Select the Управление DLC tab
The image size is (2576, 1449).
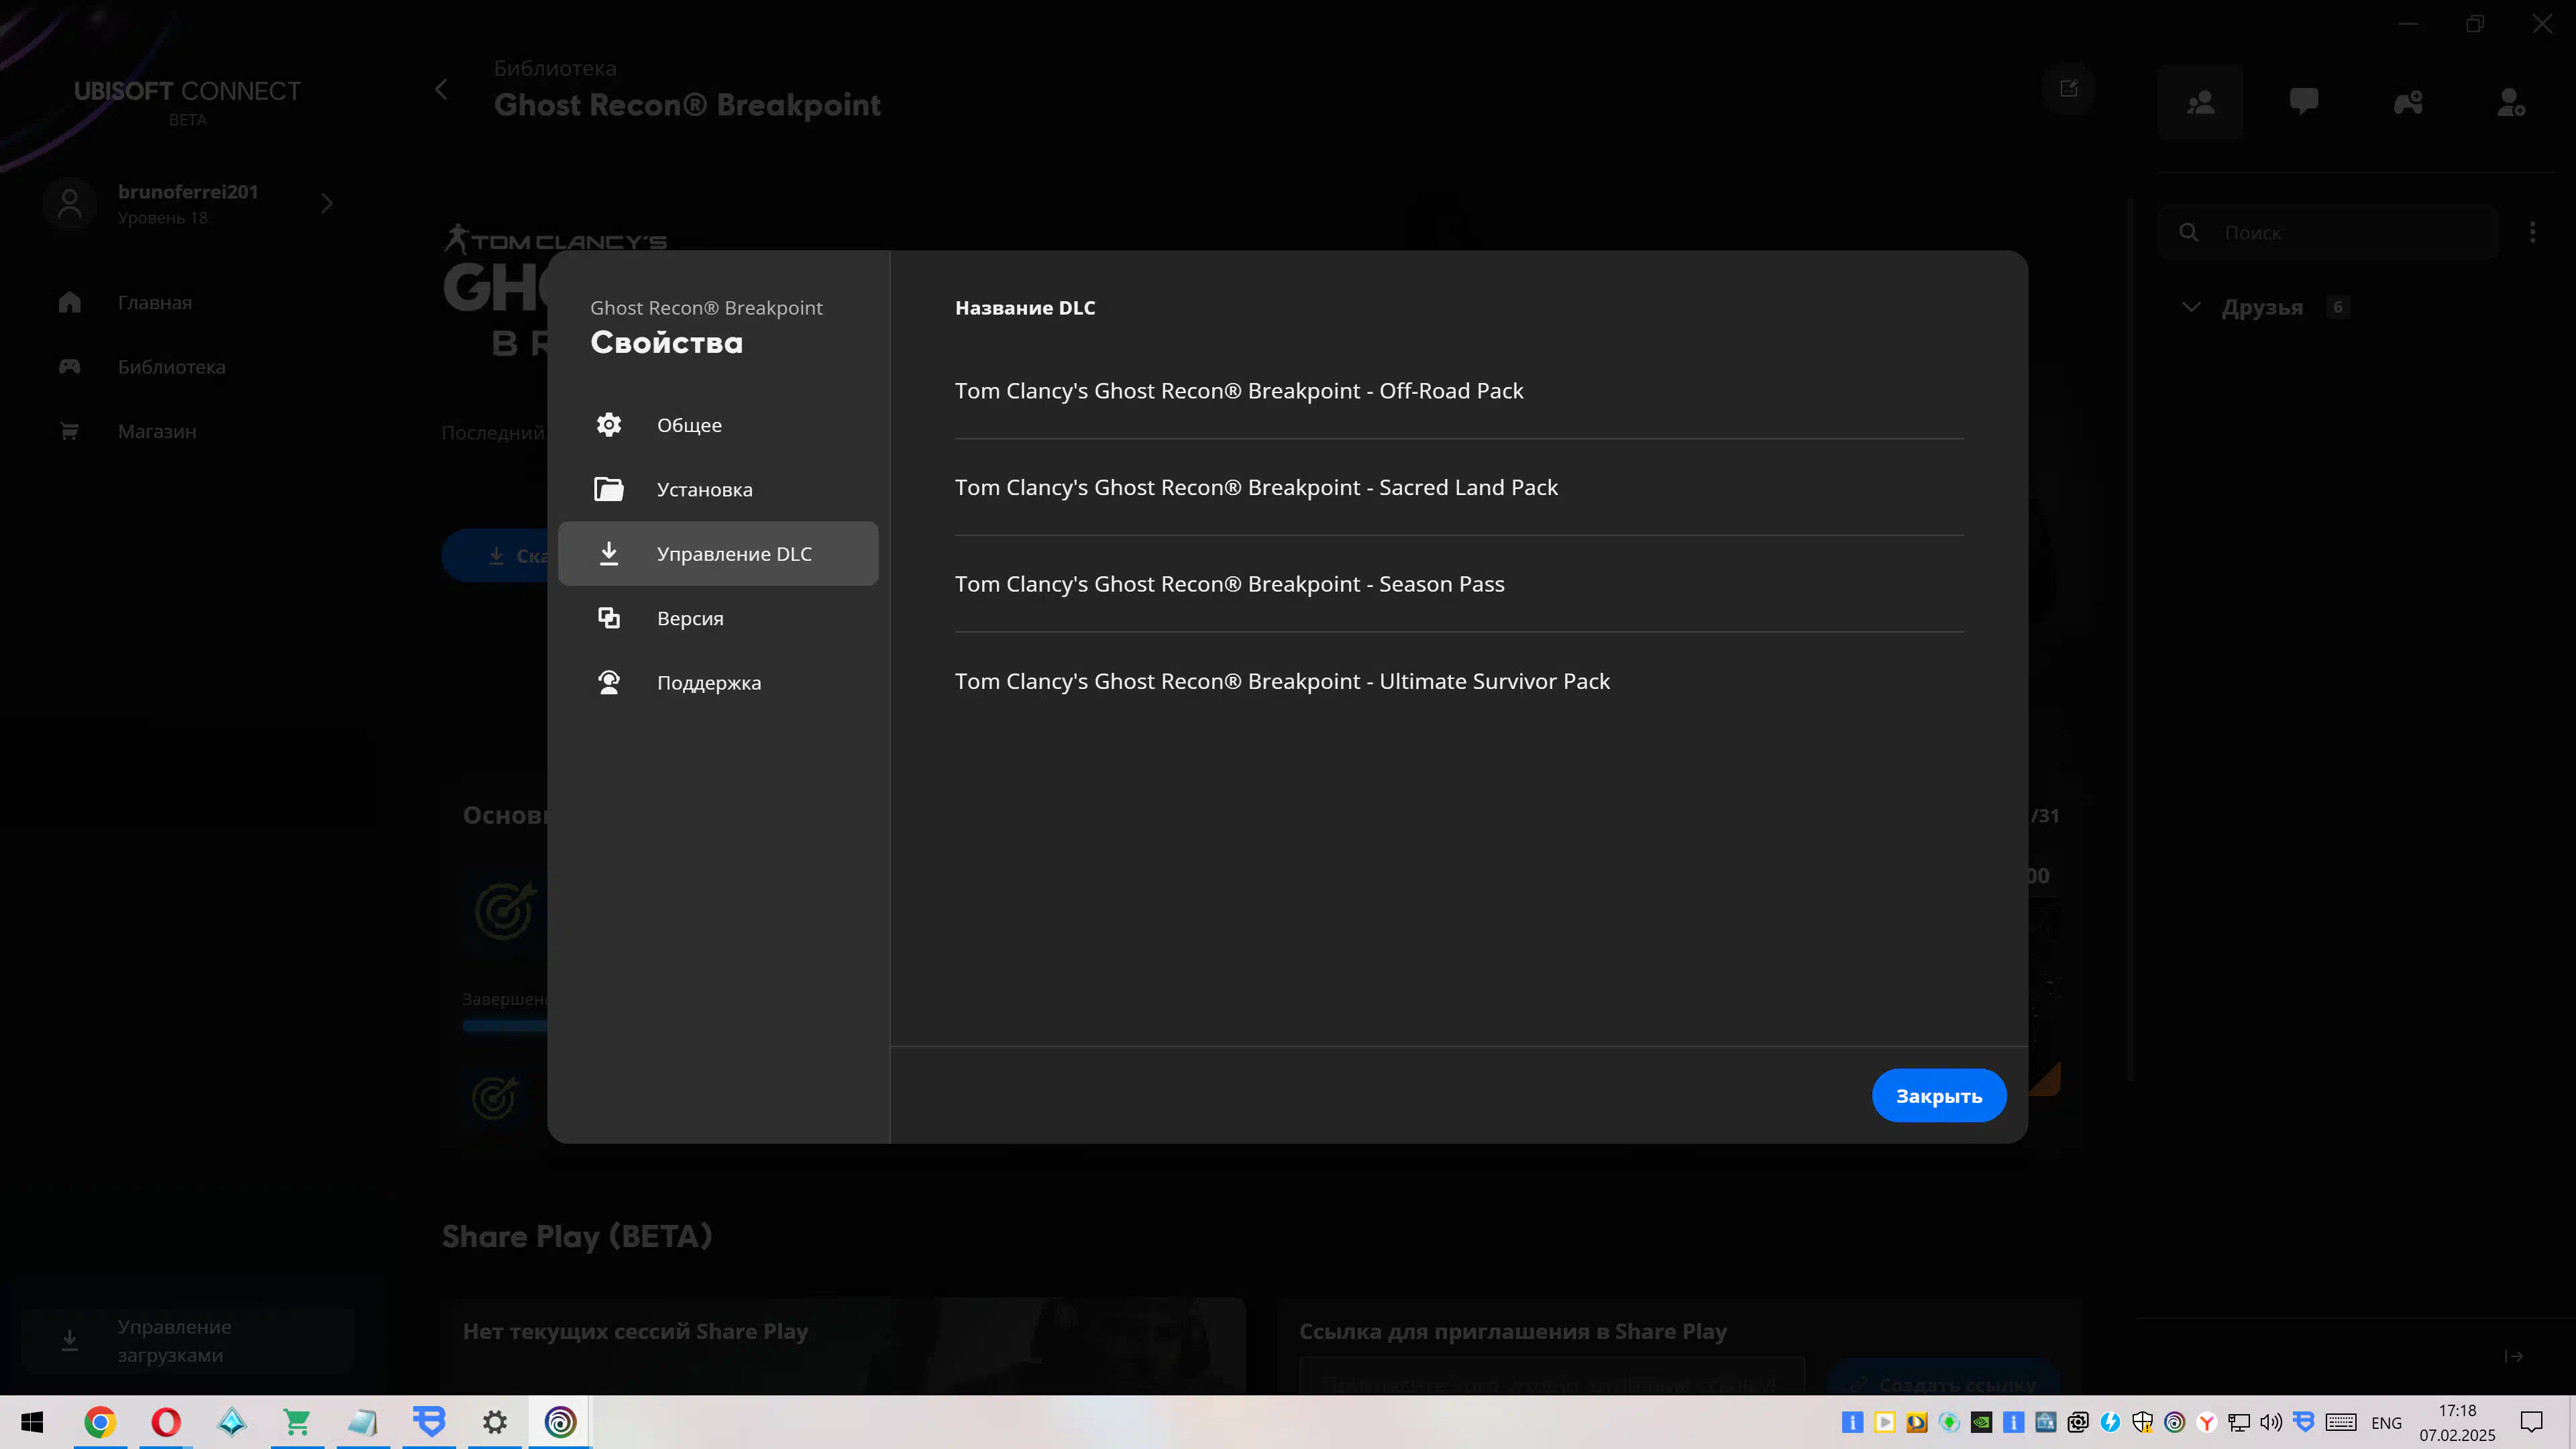(x=718, y=553)
